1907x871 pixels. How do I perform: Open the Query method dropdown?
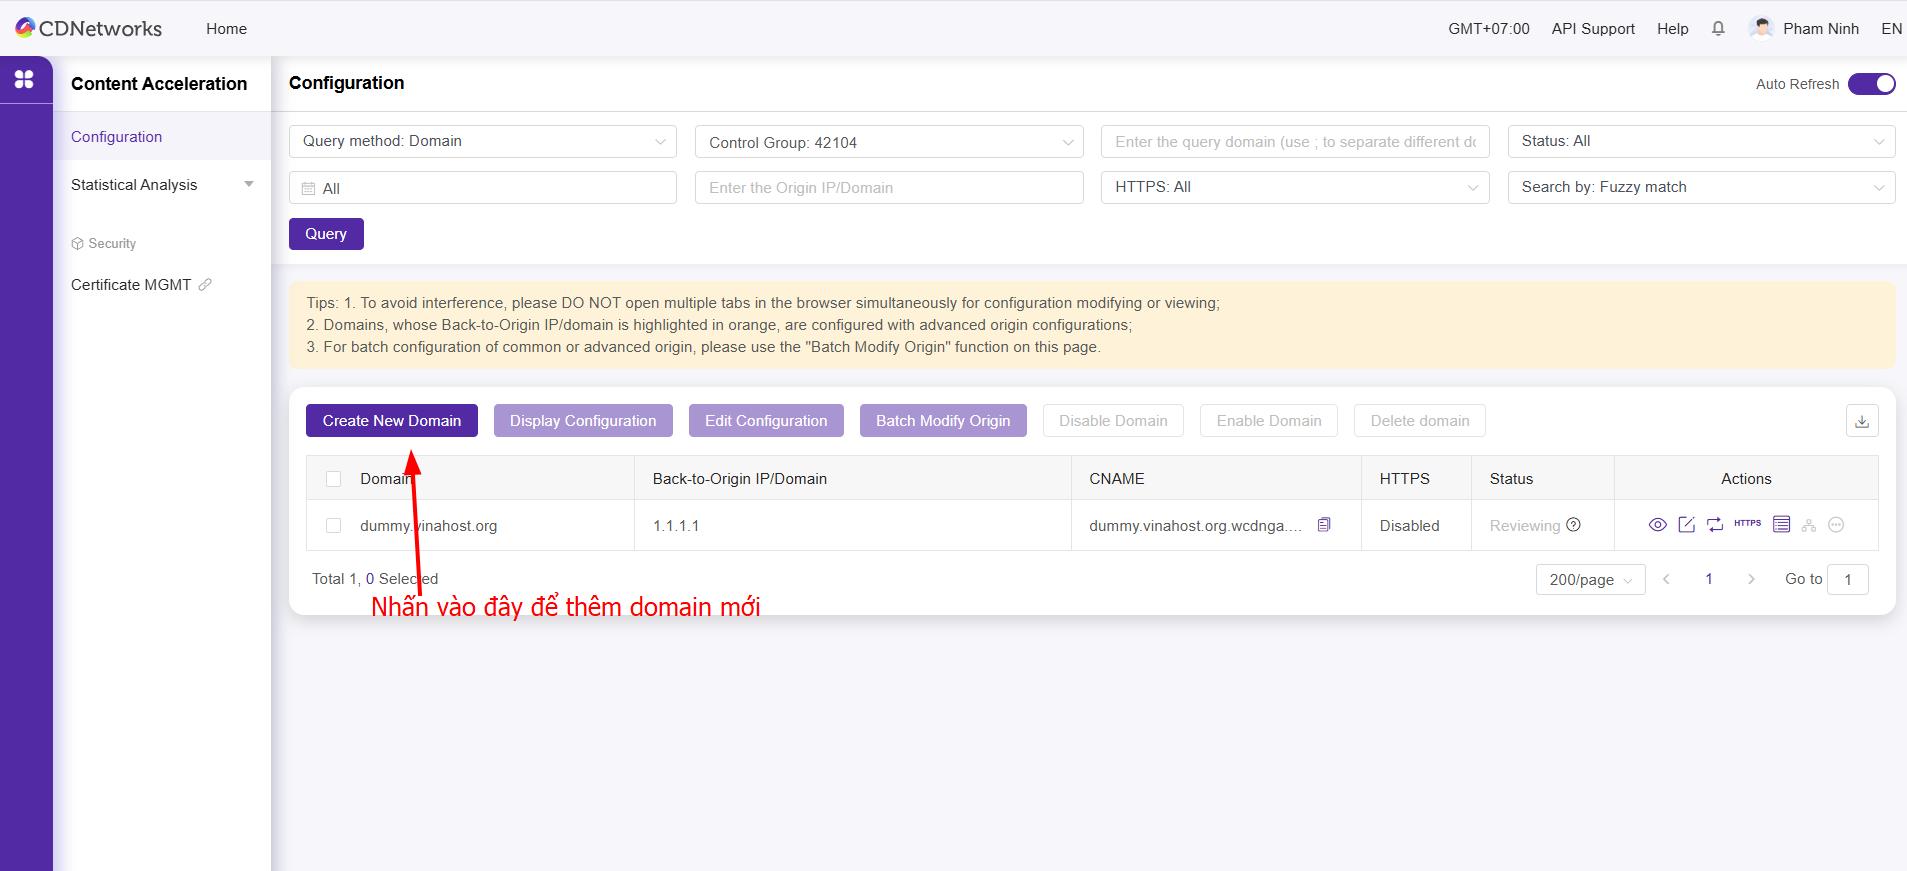(x=483, y=141)
